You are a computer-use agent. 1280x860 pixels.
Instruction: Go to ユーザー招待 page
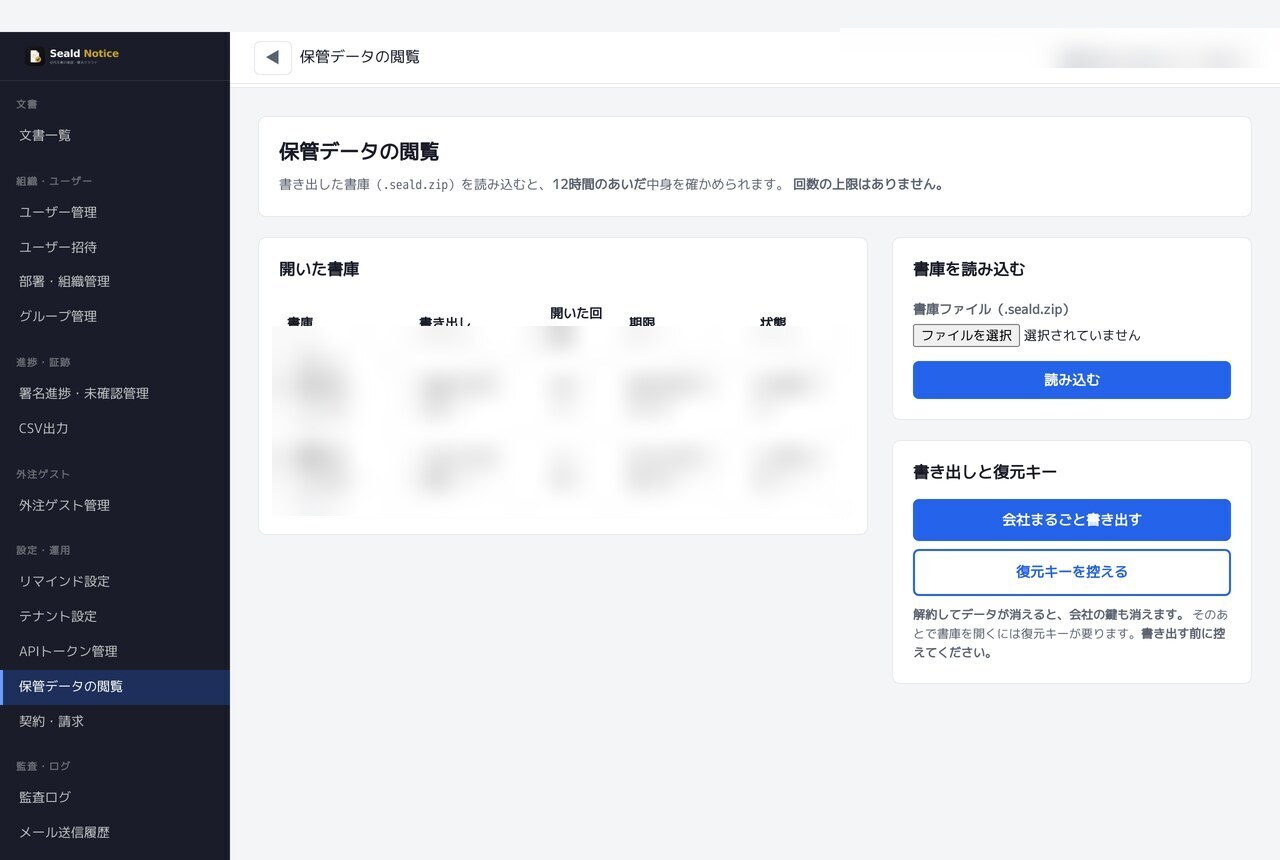pyautogui.click(x=115, y=247)
